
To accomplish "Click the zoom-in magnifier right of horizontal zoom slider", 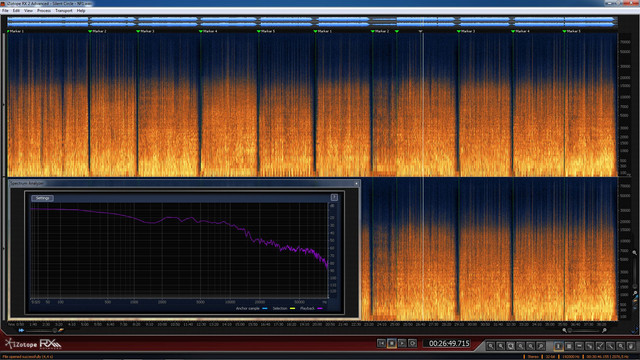I will 604,330.
